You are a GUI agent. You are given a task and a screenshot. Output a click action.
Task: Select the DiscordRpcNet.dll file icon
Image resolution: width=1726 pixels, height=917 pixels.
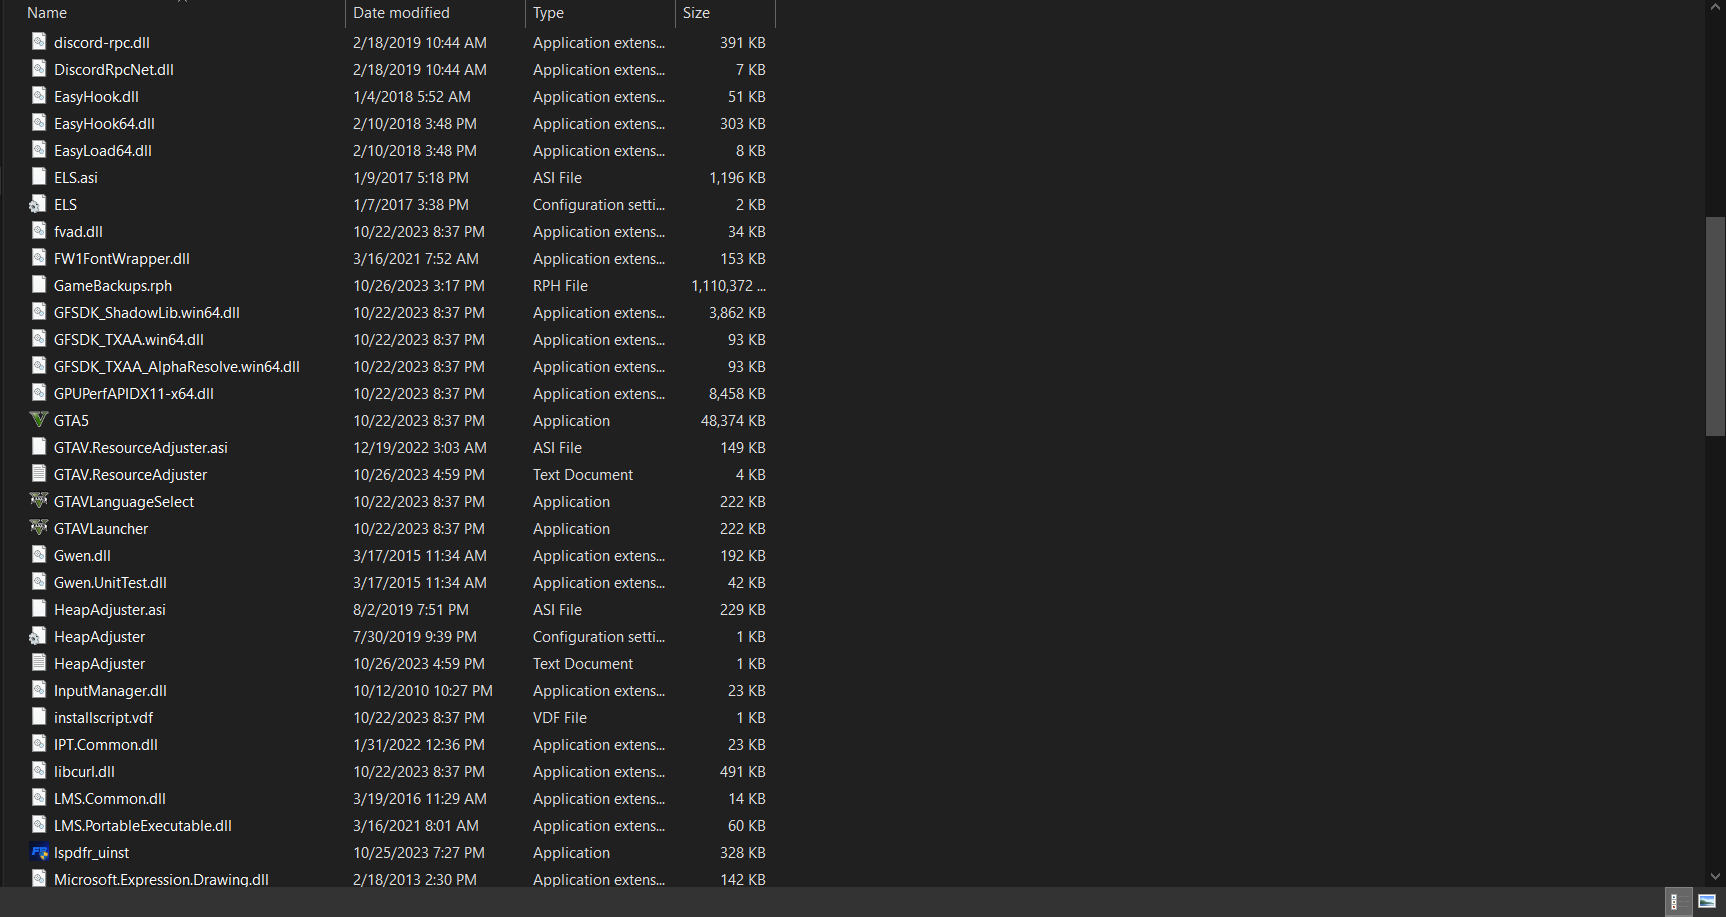click(39, 69)
